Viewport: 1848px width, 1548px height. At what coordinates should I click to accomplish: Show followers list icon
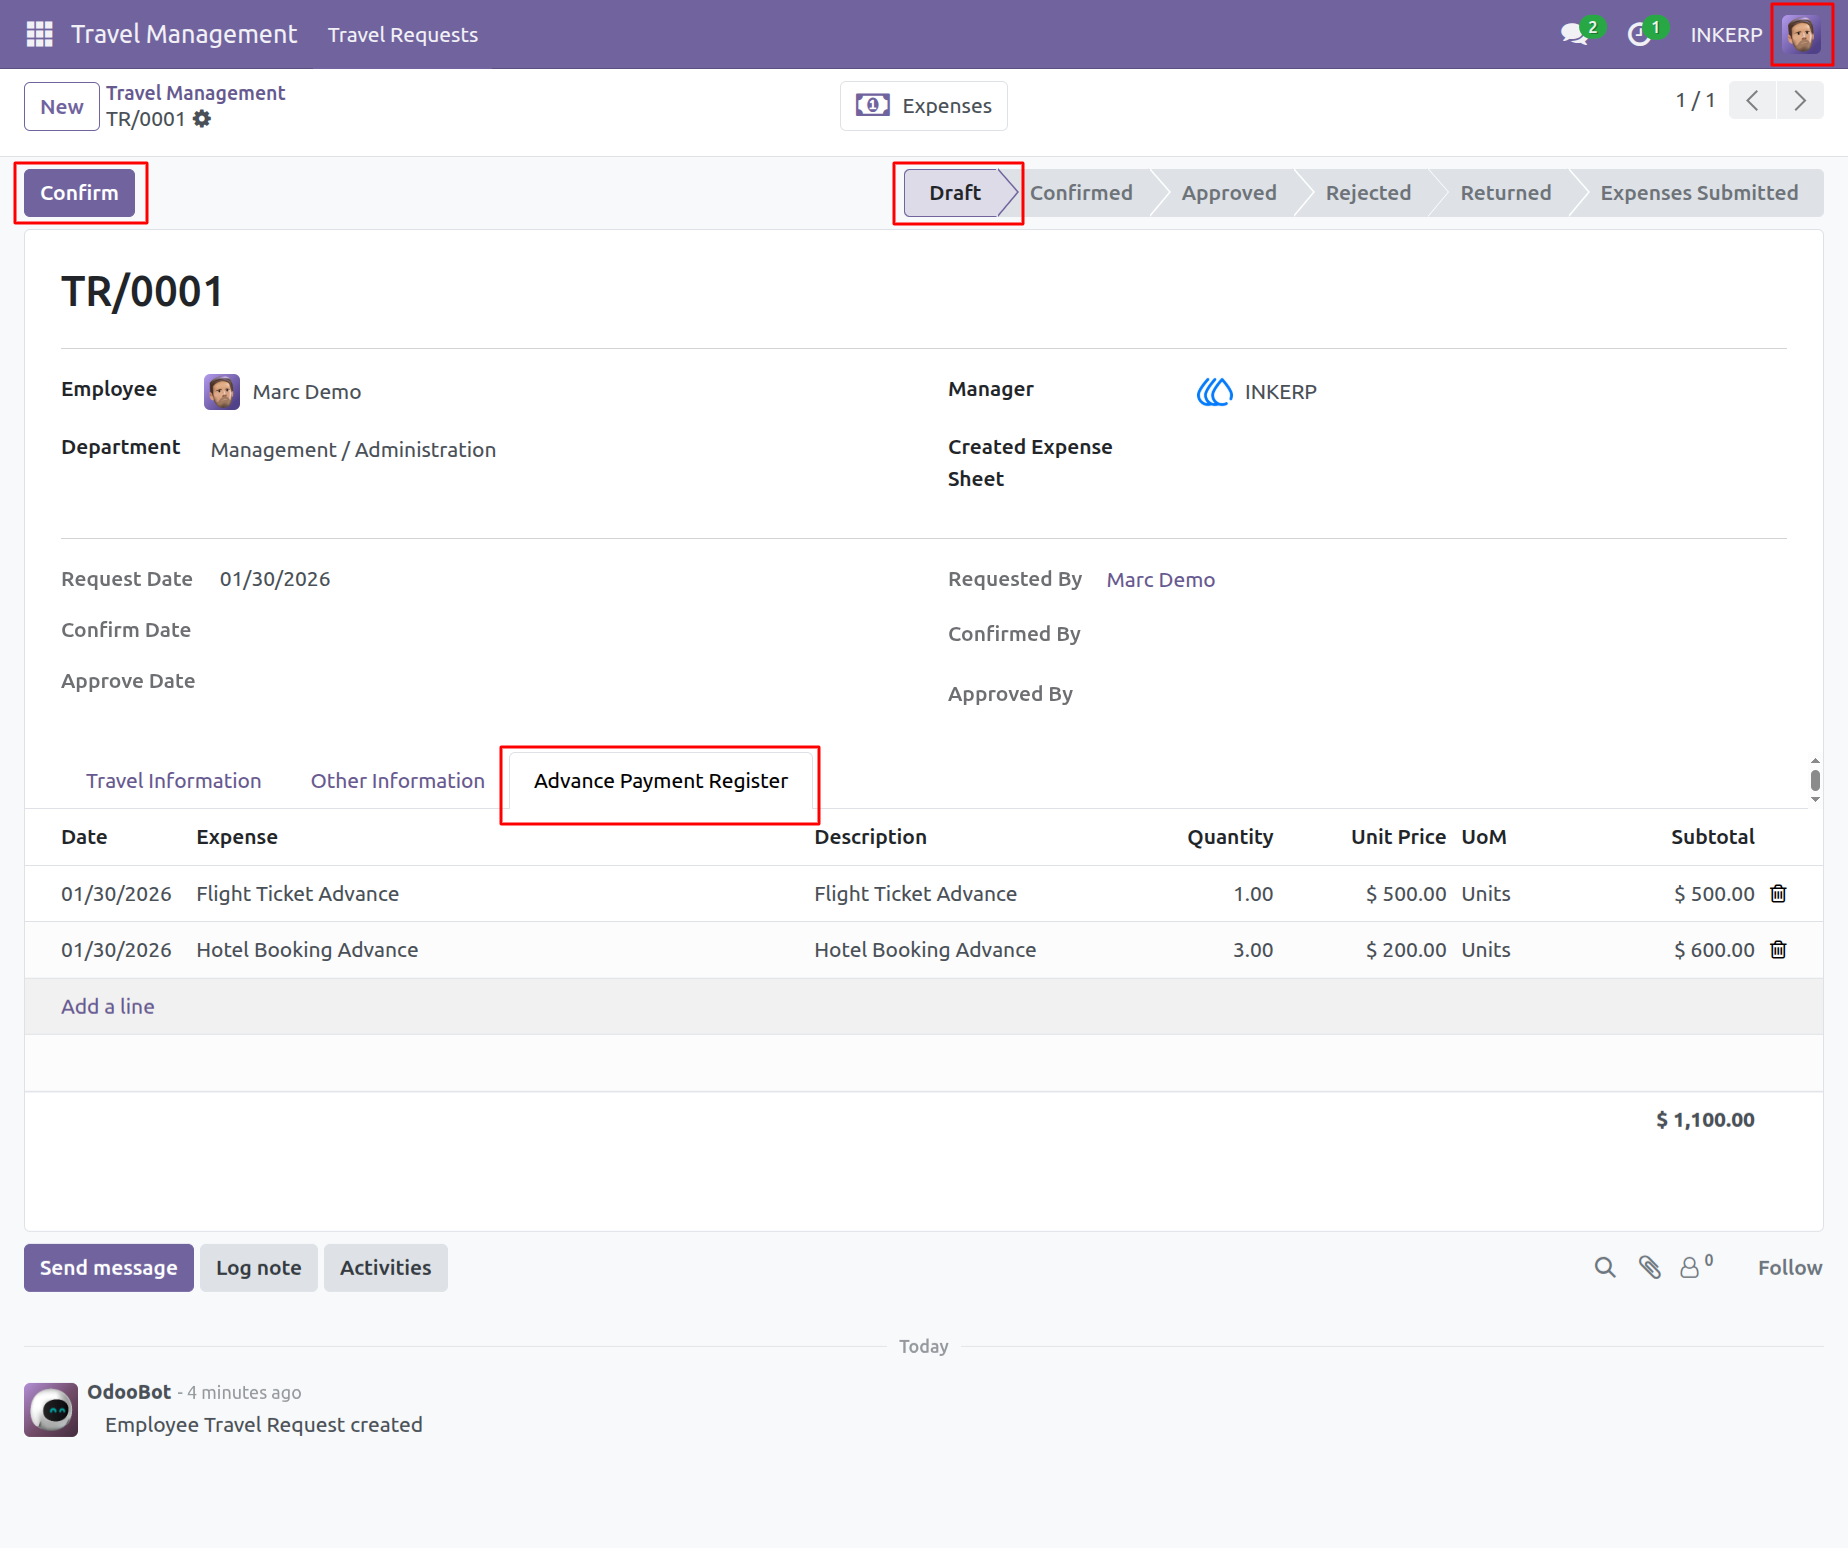coord(1696,1266)
